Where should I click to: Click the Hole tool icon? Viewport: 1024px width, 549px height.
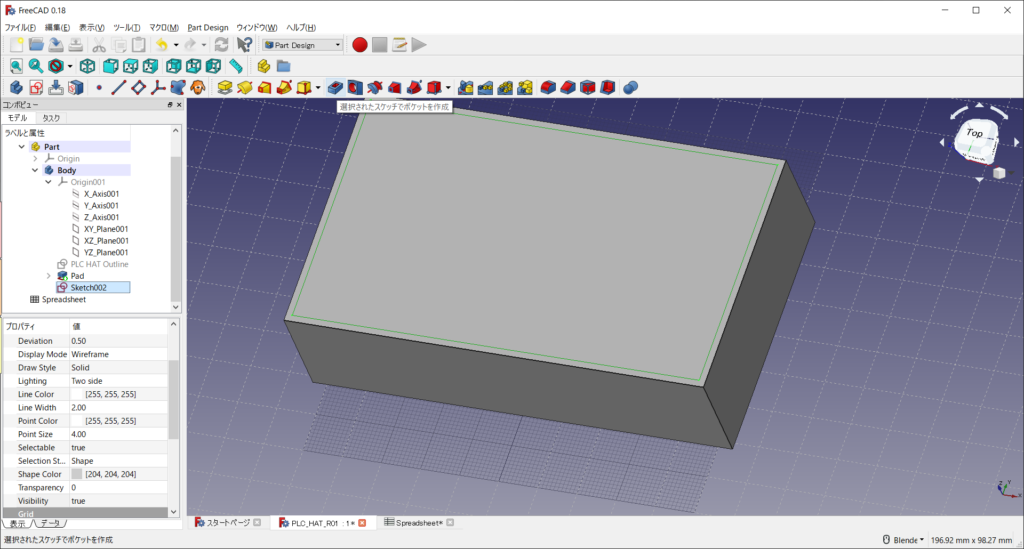pyautogui.click(x=354, y=88)
